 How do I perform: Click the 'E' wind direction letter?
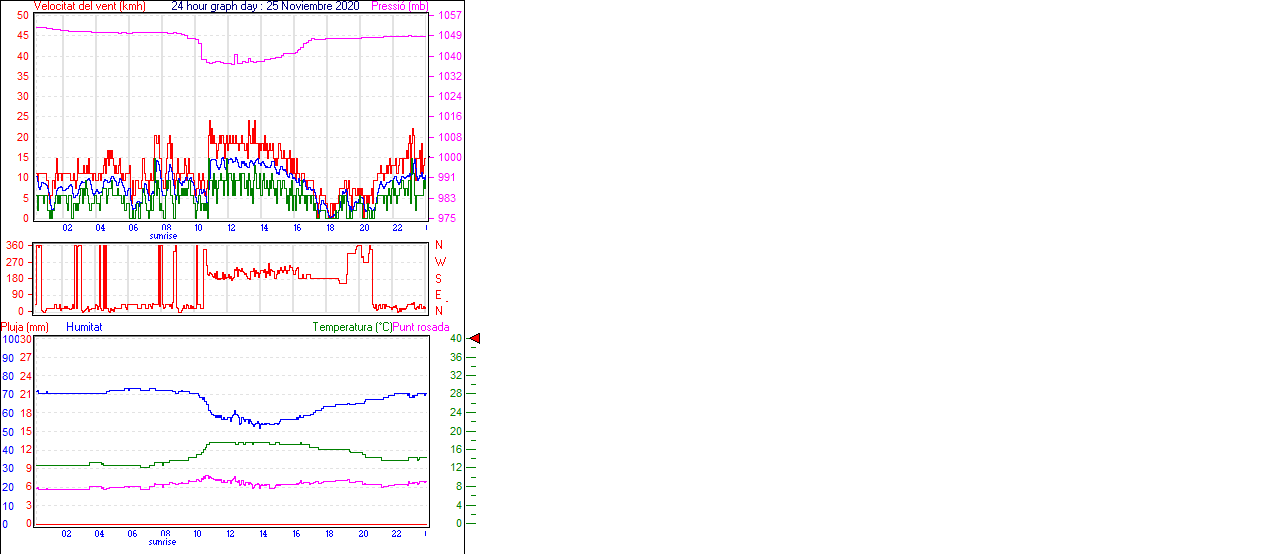[x=438, y=295]
